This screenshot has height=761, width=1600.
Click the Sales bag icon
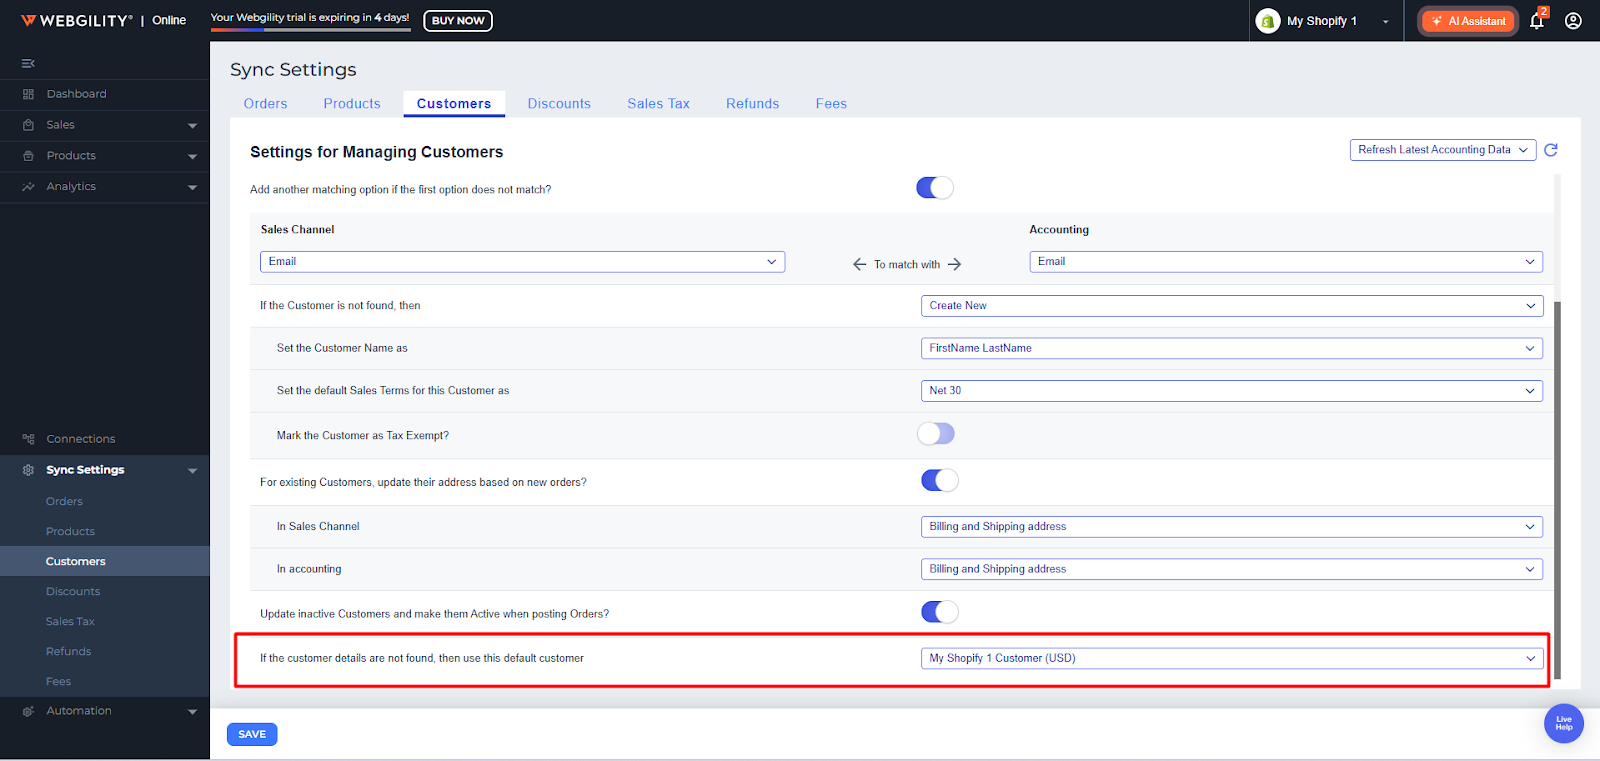tap(28, 125)
